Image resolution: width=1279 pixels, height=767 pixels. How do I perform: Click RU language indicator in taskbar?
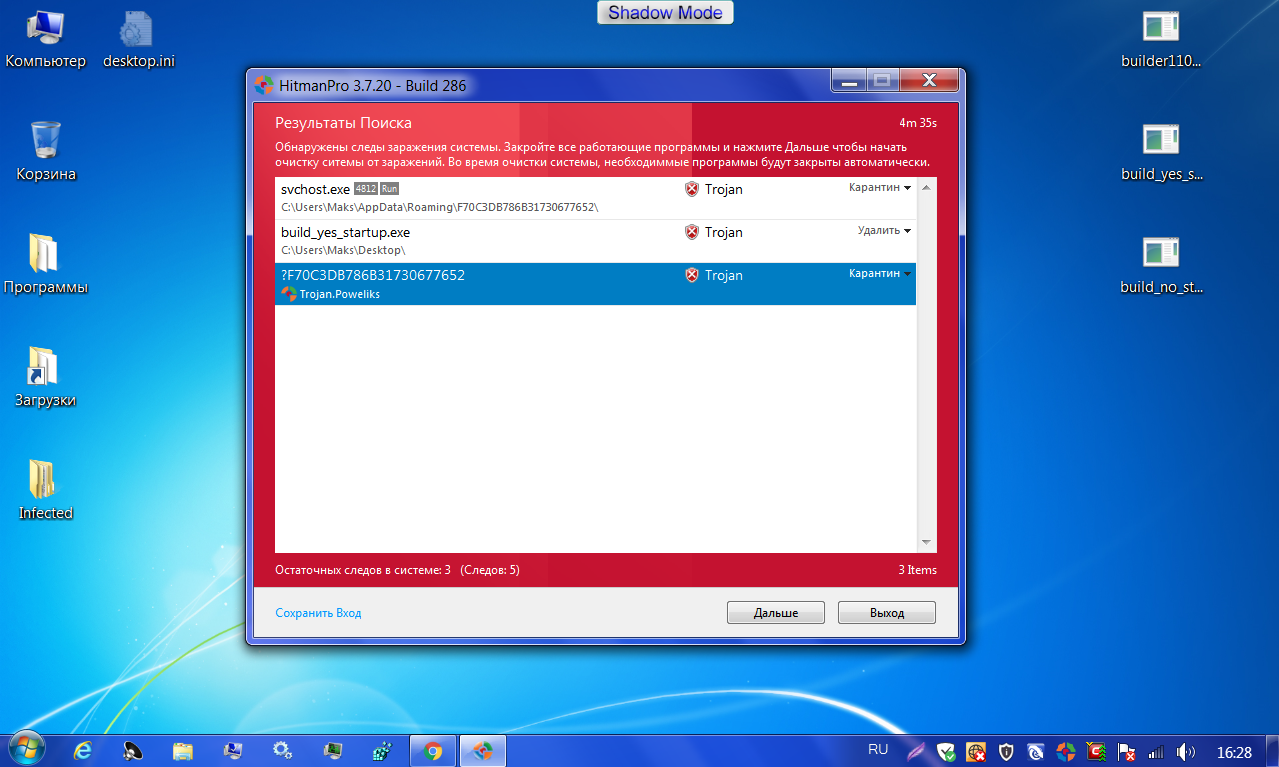coord(878,750)
